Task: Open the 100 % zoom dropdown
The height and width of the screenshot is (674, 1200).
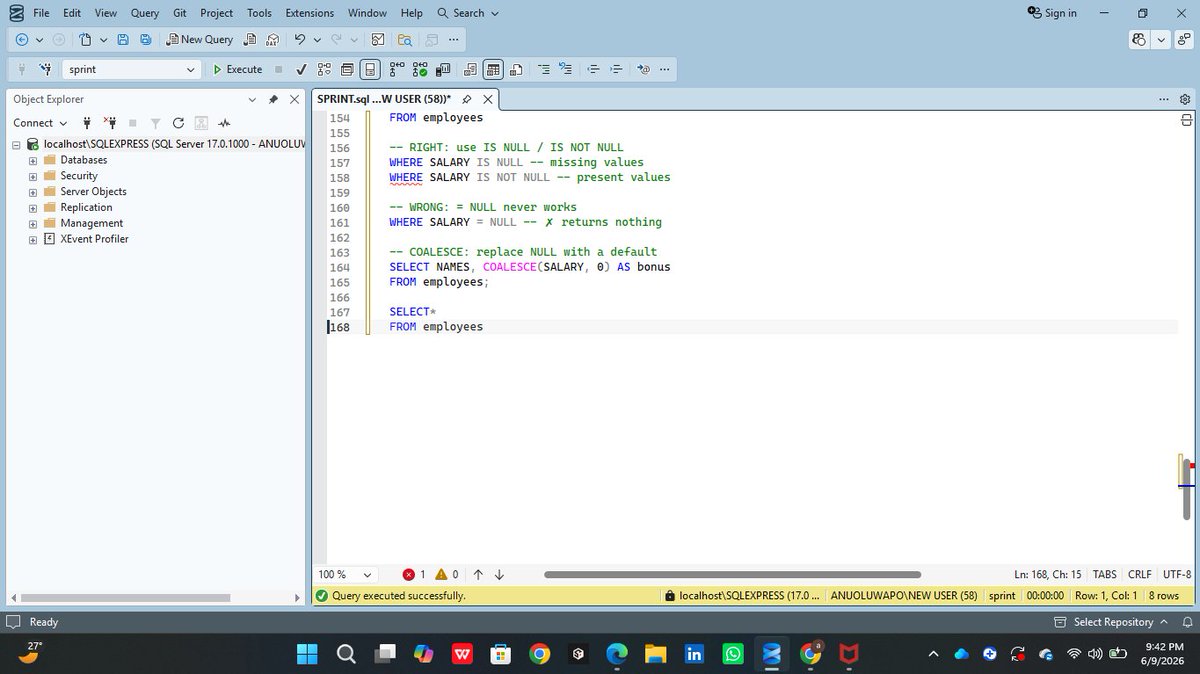Action: [367, 574]
